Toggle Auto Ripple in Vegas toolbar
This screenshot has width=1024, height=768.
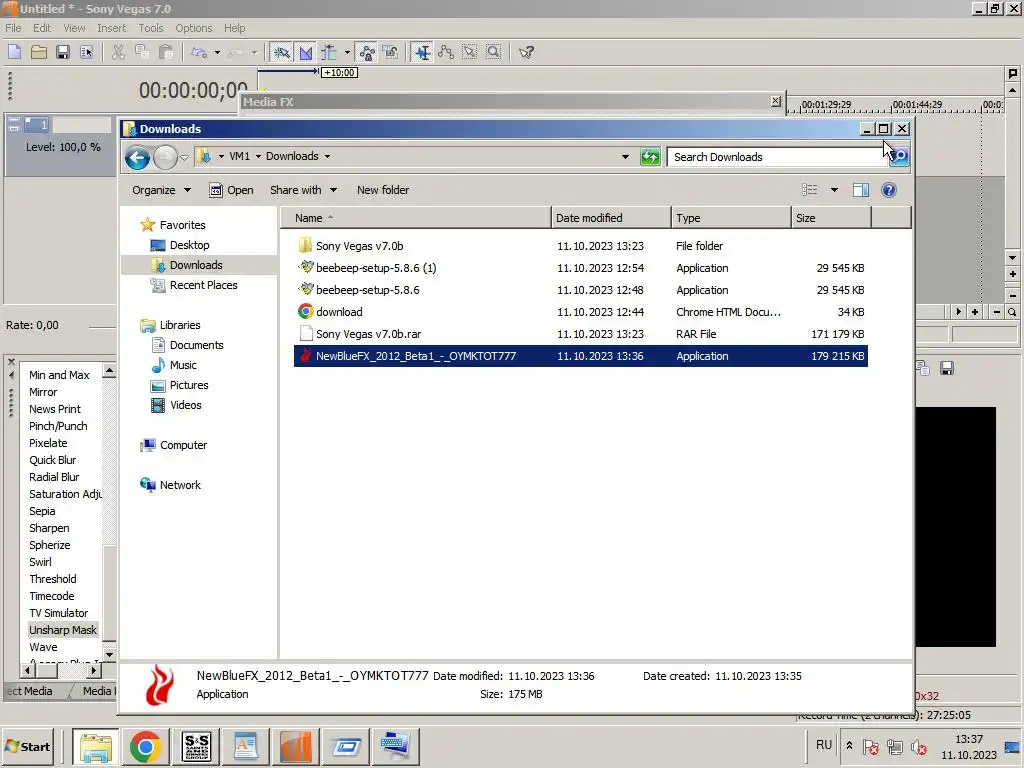328,52
